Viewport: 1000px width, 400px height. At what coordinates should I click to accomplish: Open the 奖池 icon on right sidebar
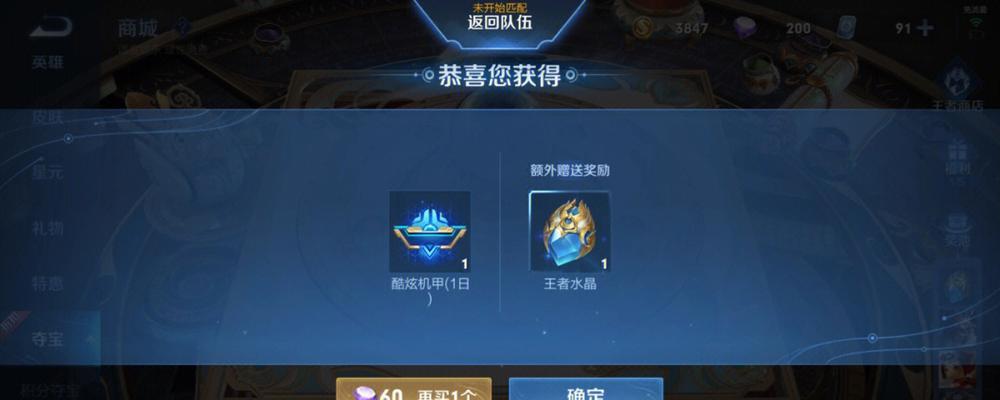coord(959,230)
